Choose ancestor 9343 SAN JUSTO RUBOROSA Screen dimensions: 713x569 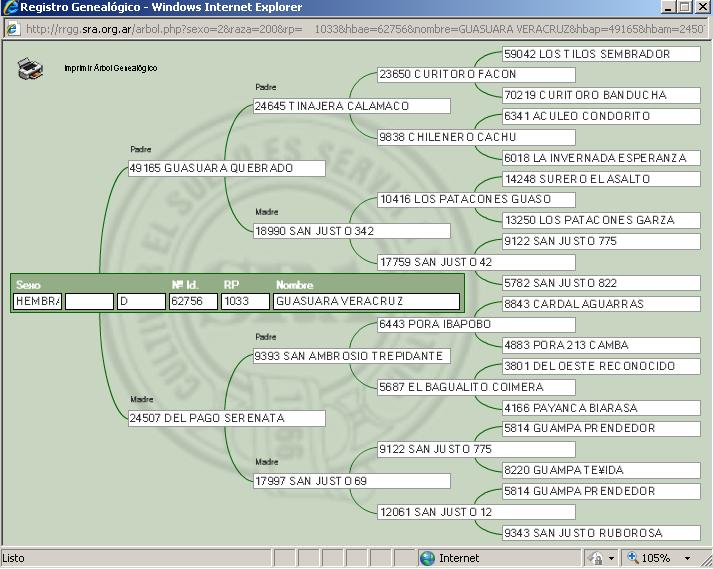coord(600,533)
